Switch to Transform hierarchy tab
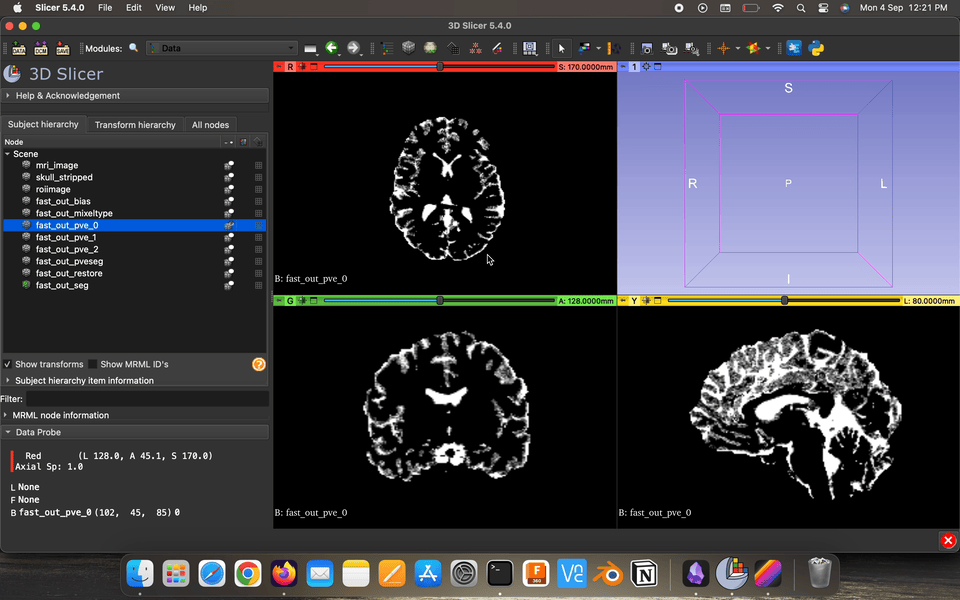The height and width of the screenshot is (600, 960). point(135,125)
